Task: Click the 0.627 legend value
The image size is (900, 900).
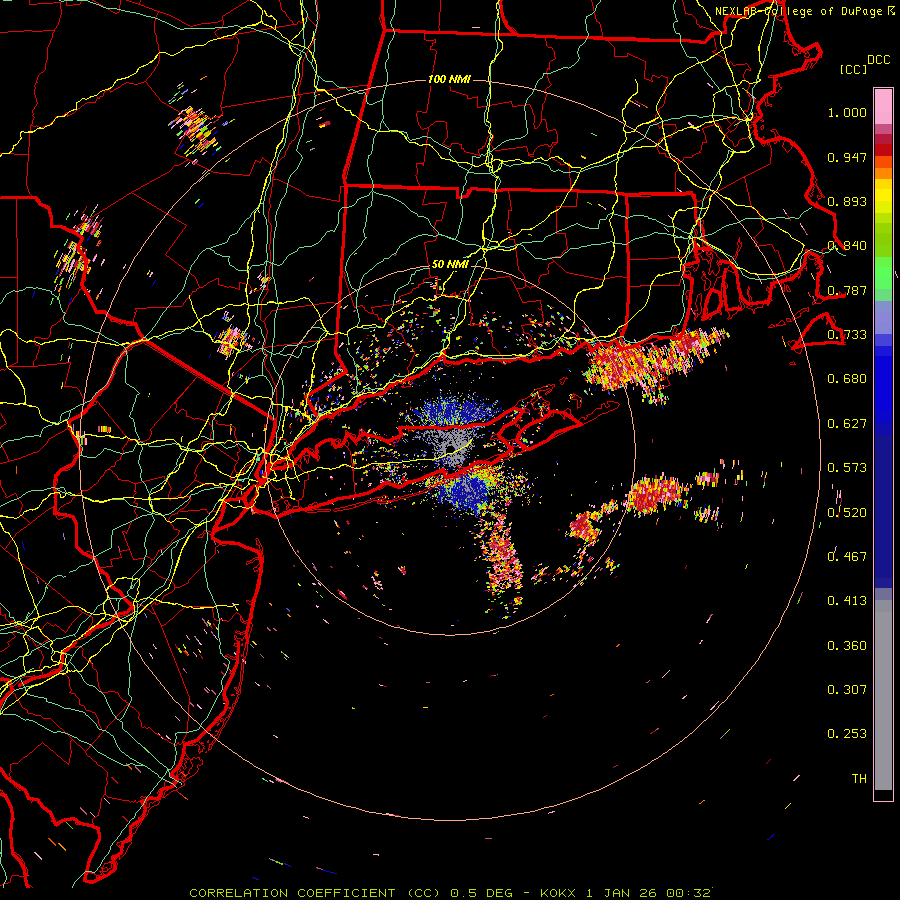Action: pyautogui.click(x=847, y=424)
